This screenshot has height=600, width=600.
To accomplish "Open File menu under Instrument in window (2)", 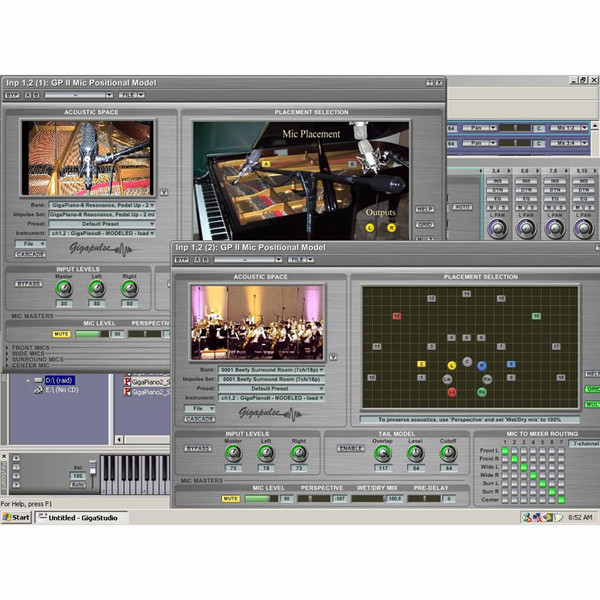I will (x=200, y=409).
